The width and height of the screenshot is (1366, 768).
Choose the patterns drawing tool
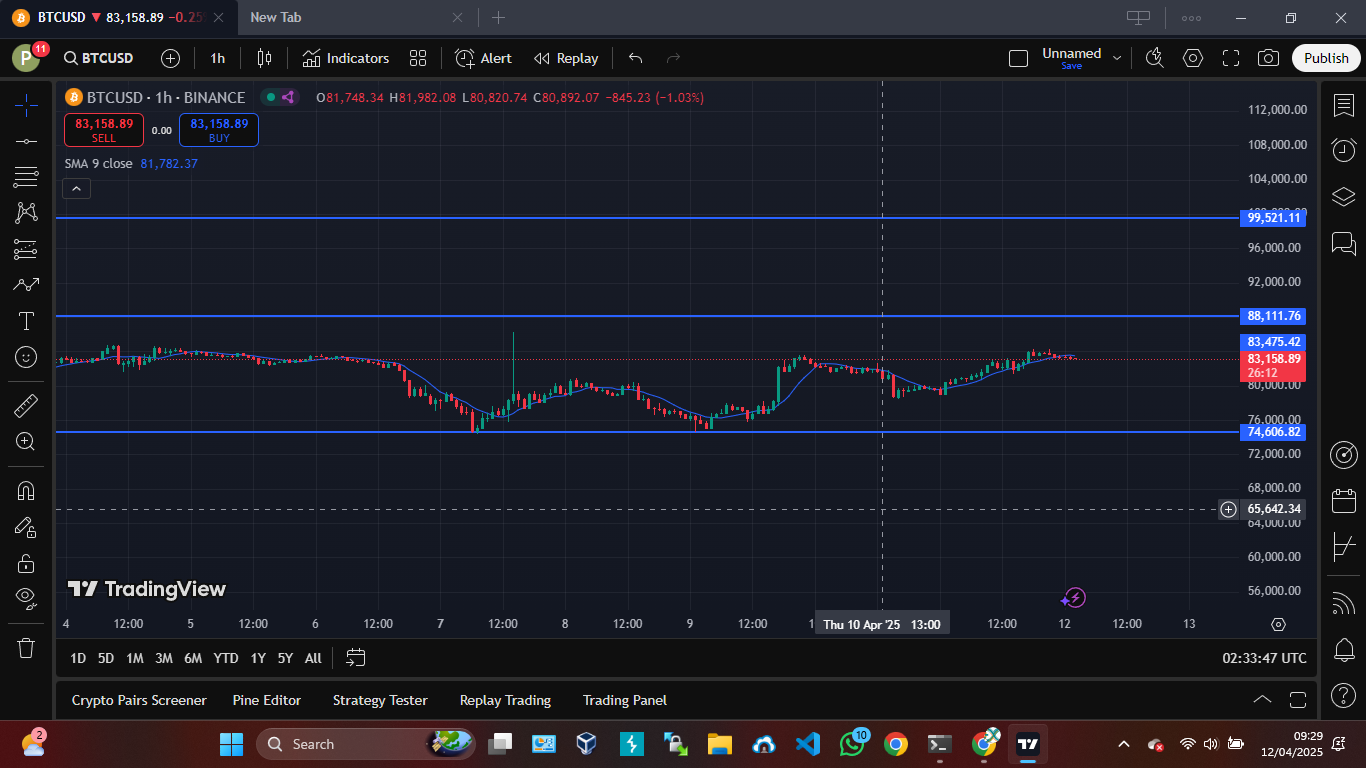coord(26,213)
